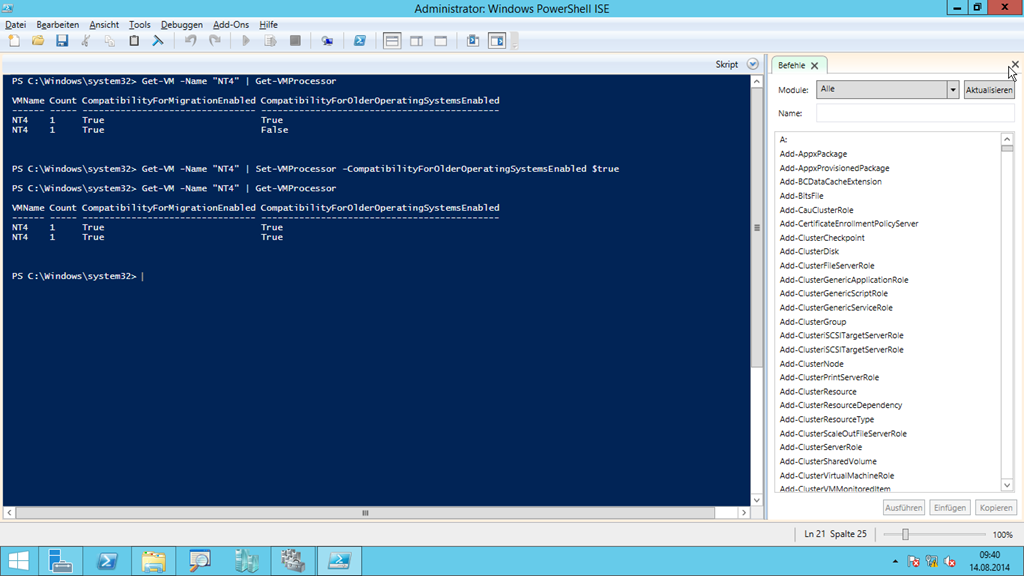Maximize the script pane layout

441,41
